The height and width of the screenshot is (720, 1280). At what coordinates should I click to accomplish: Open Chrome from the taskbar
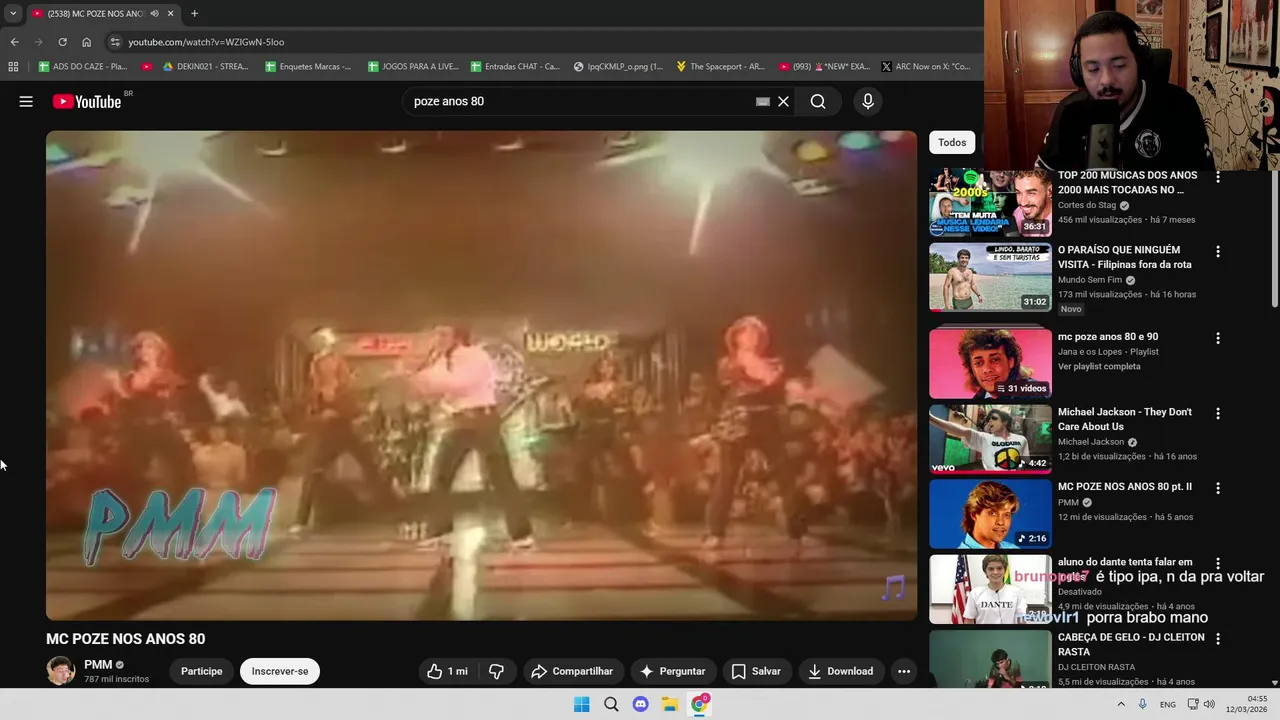(699, 704)
